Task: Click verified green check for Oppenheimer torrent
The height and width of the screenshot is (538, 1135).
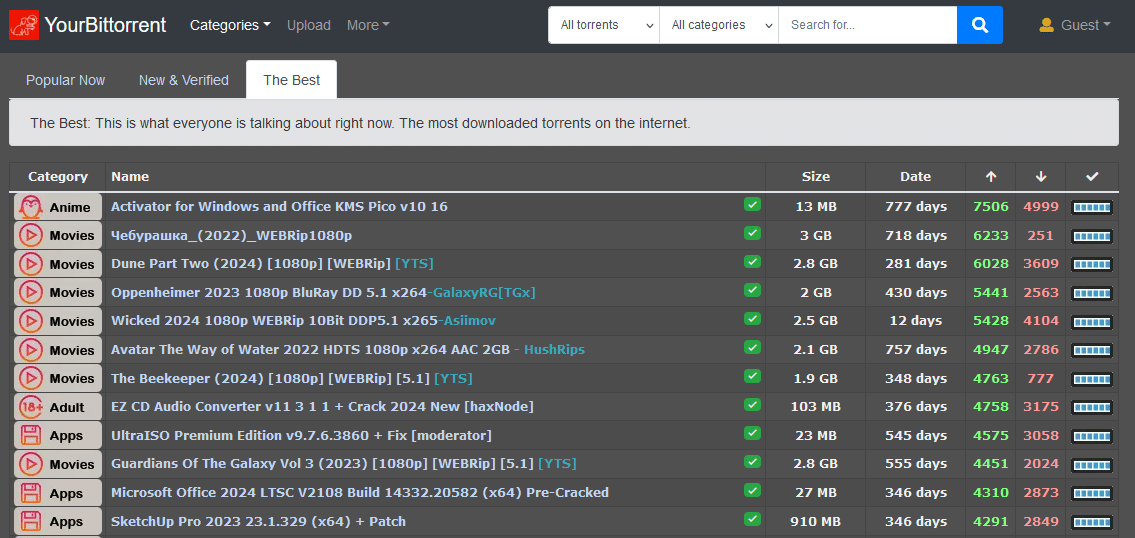Action: (x=752, y=290)
